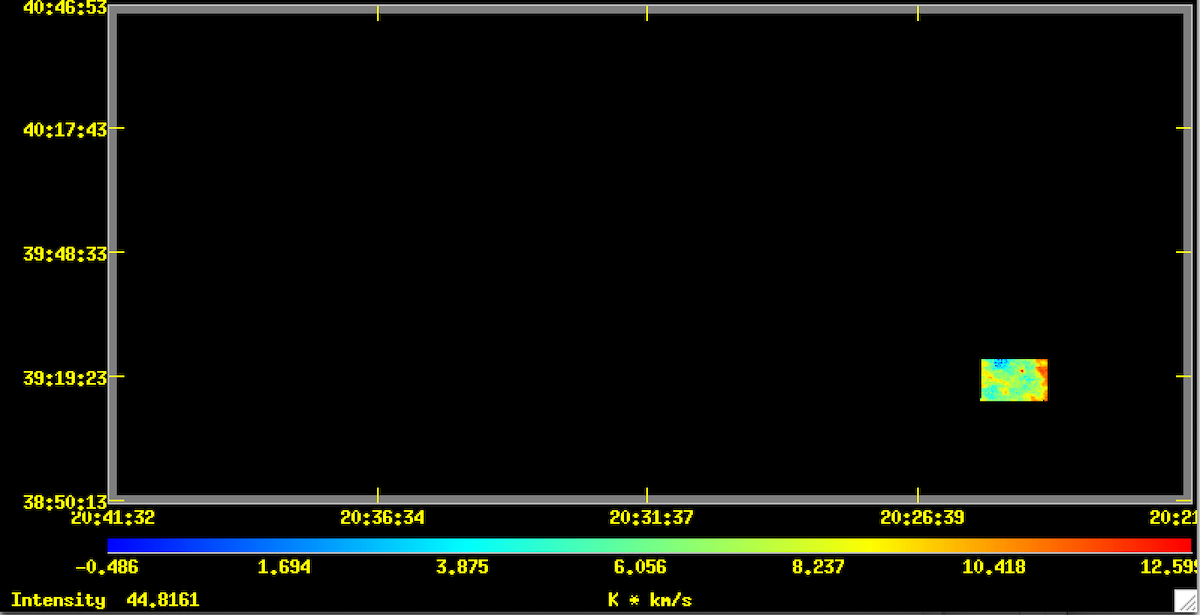
Task: Click the right ascension label 20:36:34
Action: pos(383,517)
